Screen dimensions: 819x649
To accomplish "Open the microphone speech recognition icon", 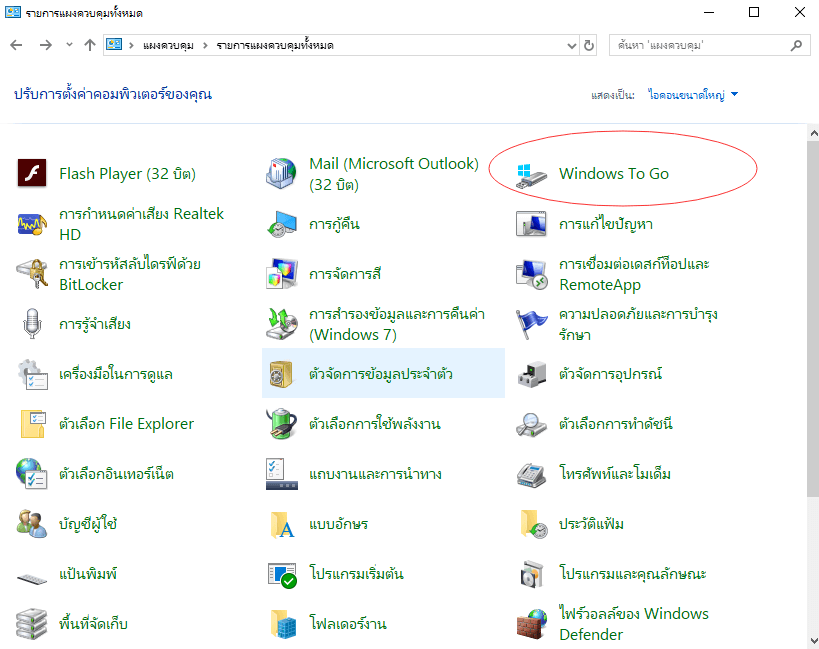I will pyautogui.click(x=33, y=324).
